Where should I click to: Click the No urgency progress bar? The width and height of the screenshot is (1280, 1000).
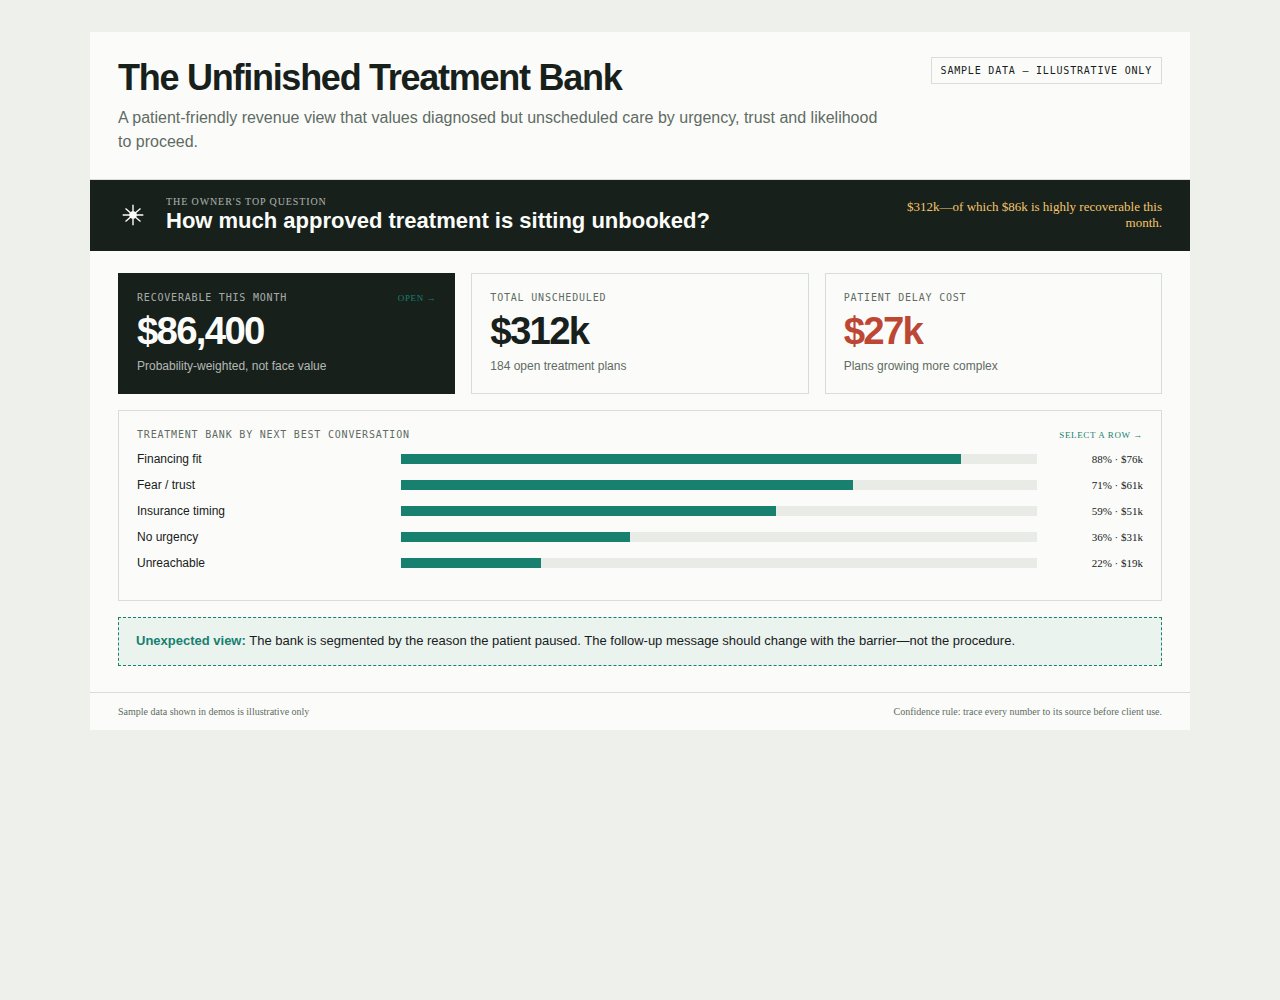pos(719,537)
